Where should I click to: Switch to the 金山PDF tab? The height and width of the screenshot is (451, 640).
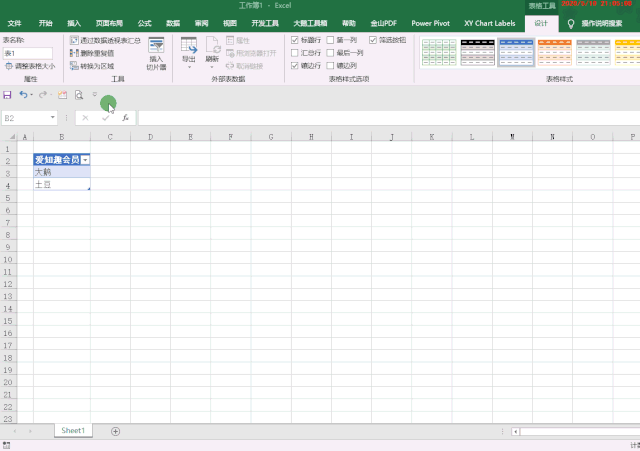[384, 23]
